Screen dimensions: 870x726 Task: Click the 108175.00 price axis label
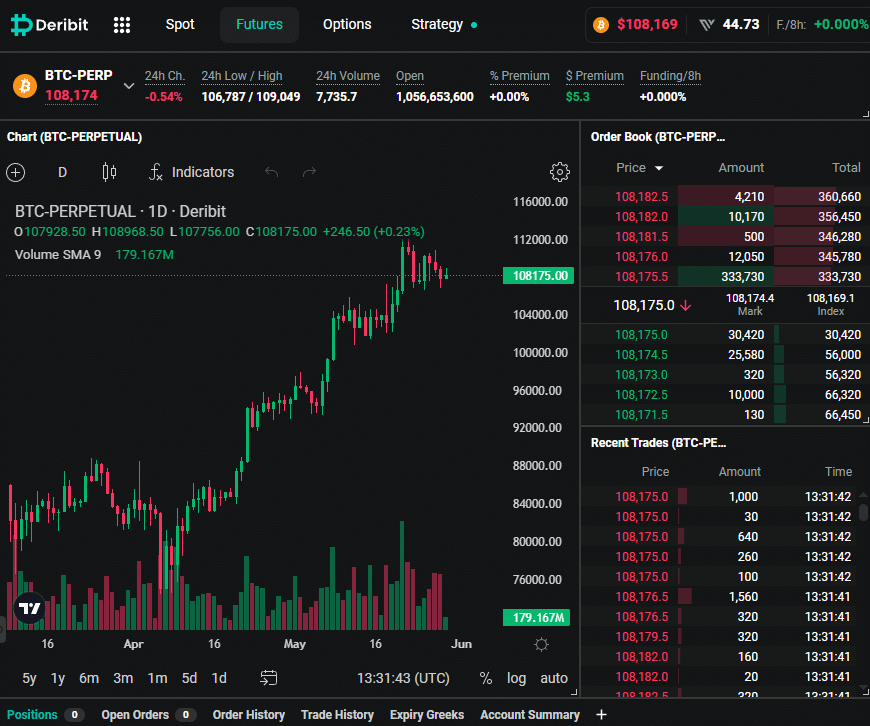(538, 276)
